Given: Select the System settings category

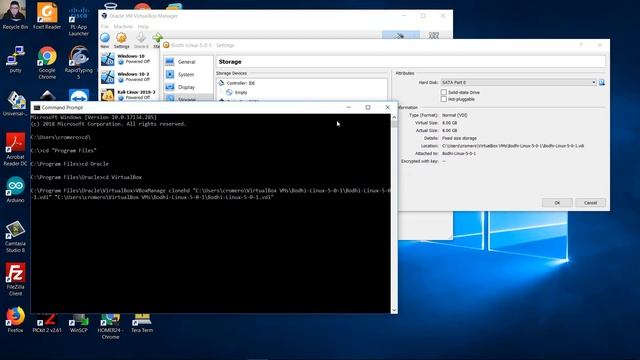Looking at the screenshot, I should (x=188, y=74).
